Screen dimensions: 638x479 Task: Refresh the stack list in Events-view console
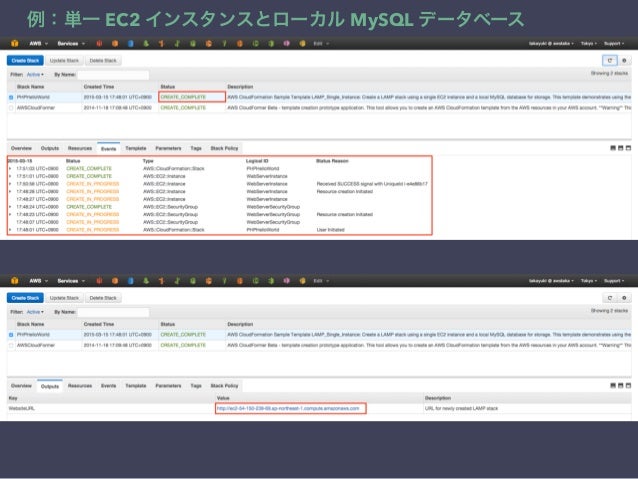point(610,61)
